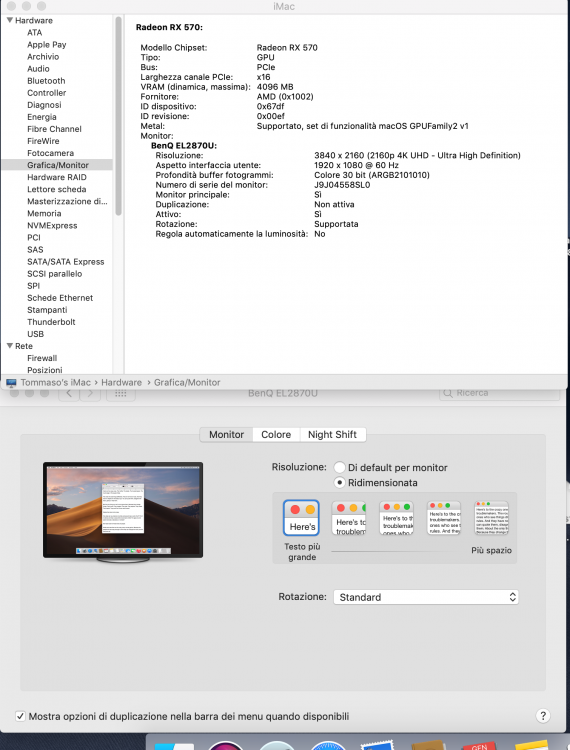Select the 'Ridimensionata' radio button

339,483
